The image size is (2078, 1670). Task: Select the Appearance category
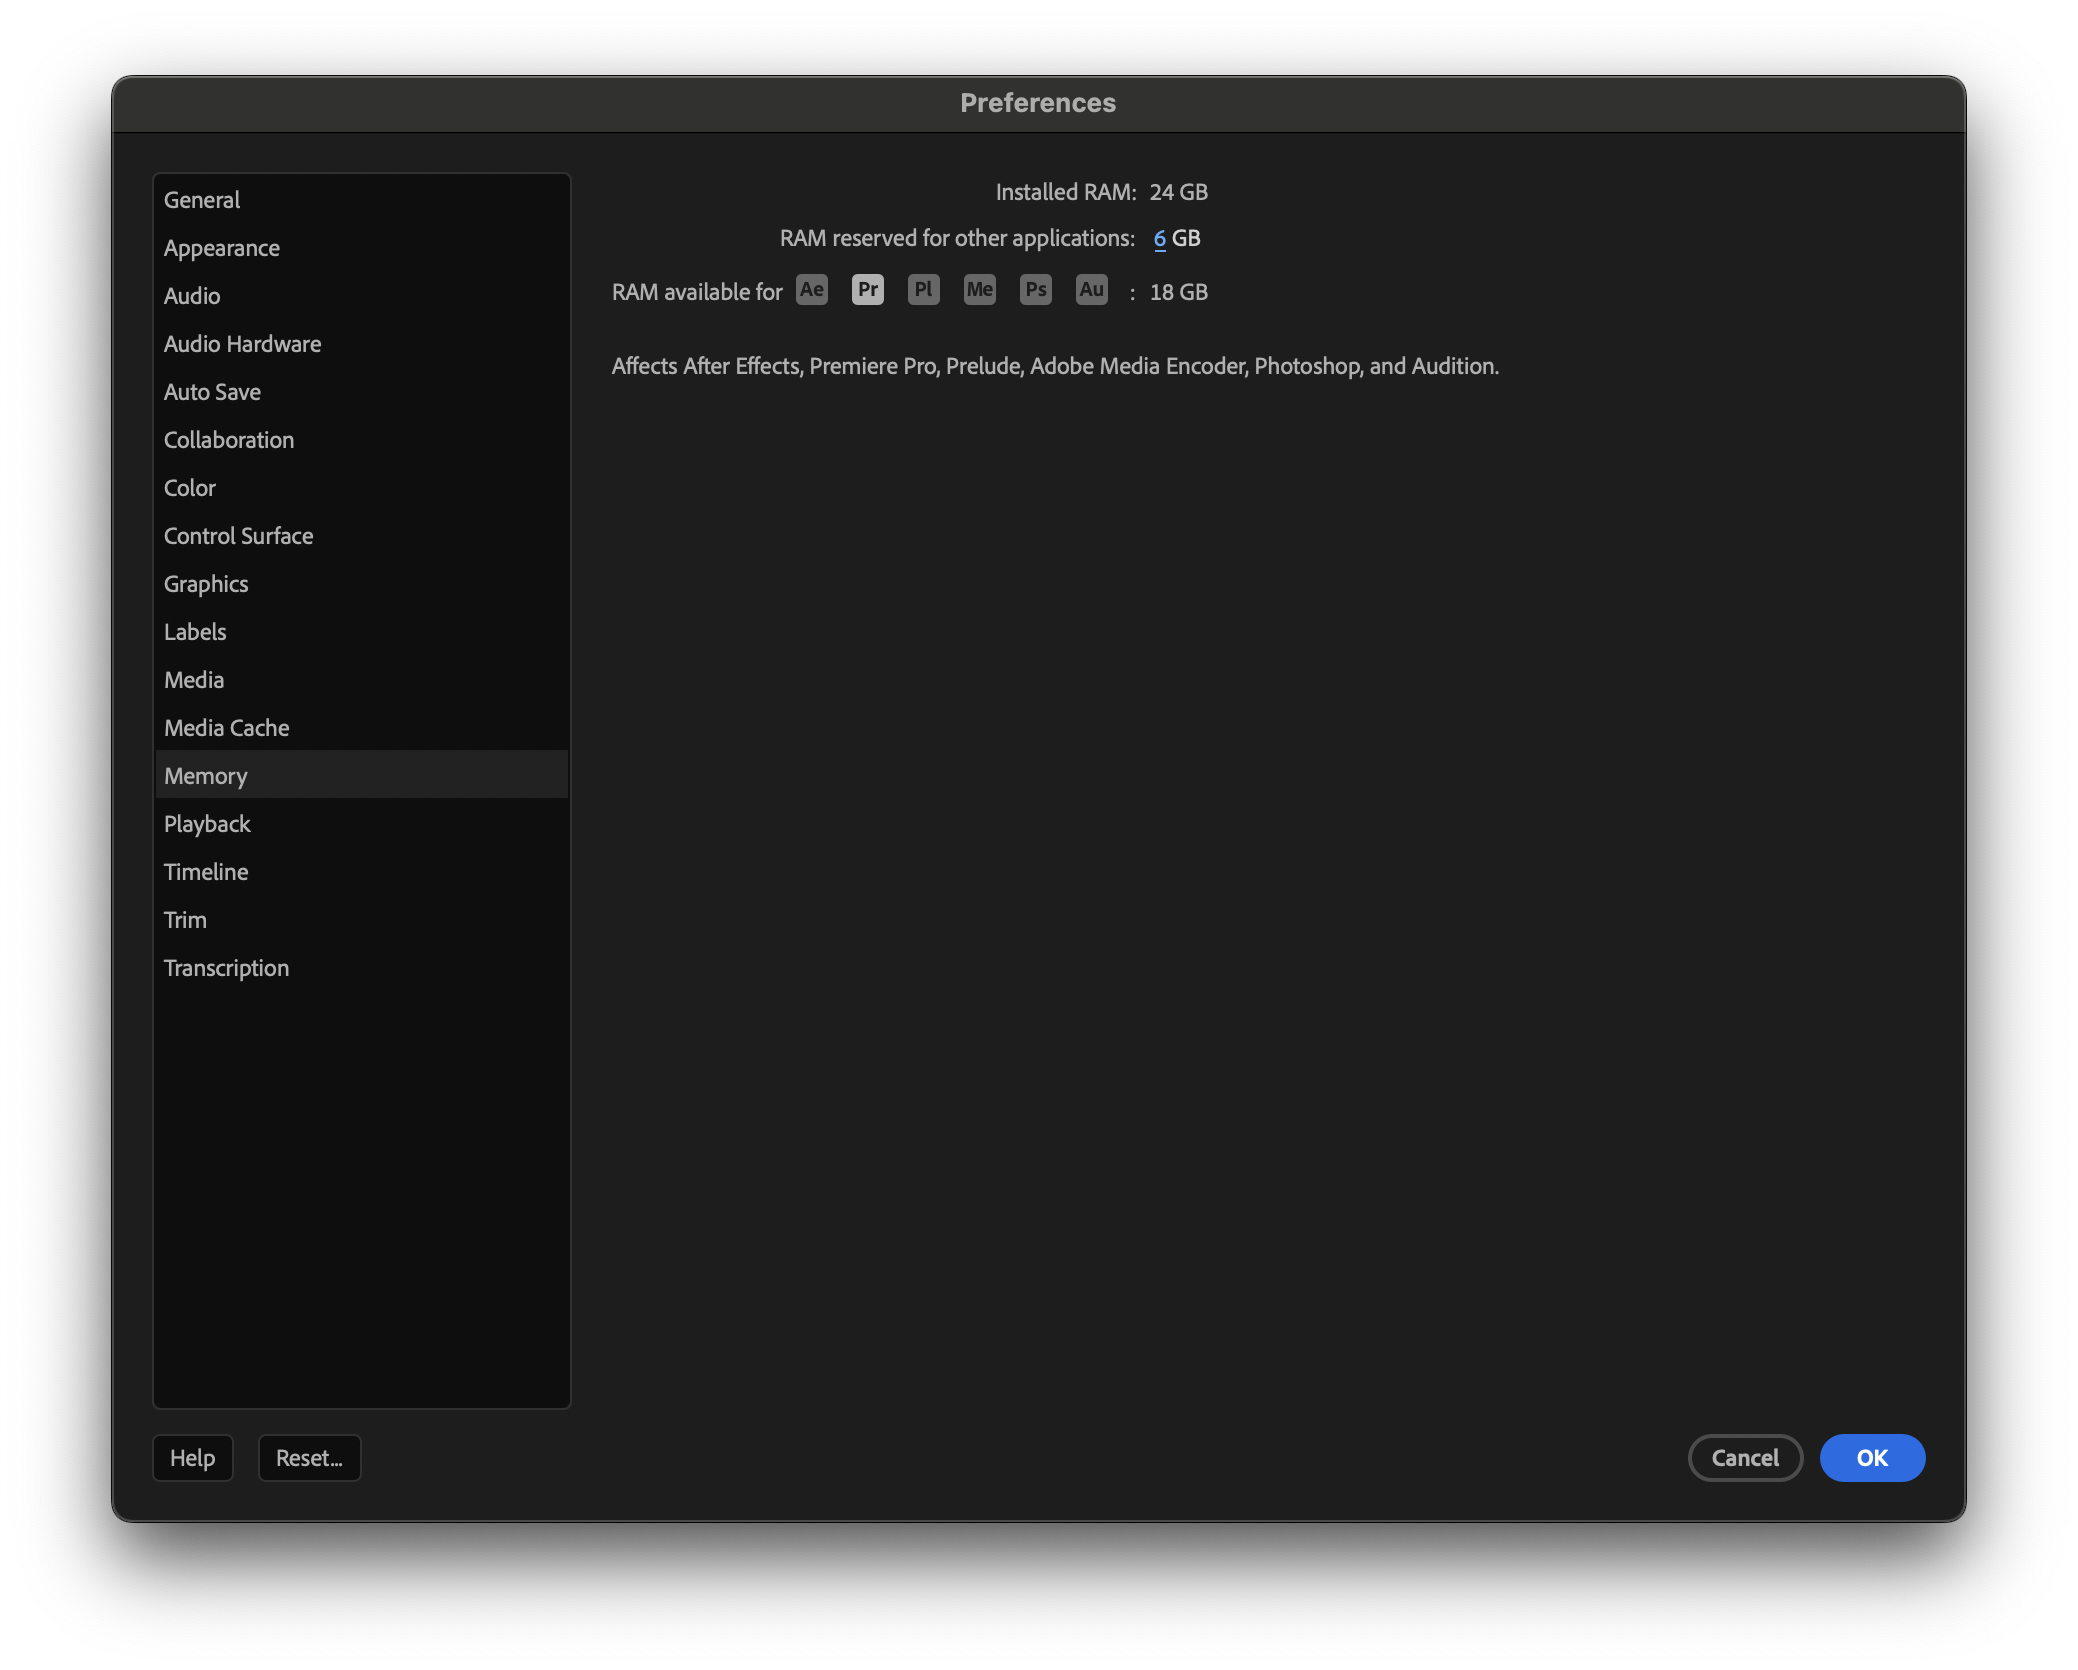click(222, 248)
